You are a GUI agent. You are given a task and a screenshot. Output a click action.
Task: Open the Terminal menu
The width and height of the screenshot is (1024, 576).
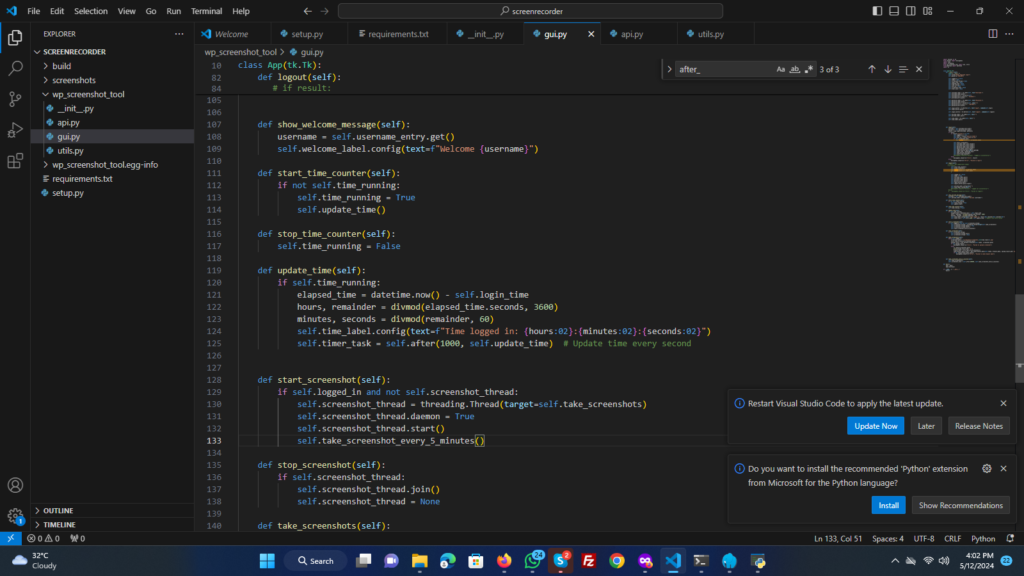click(x=207, y=11)
